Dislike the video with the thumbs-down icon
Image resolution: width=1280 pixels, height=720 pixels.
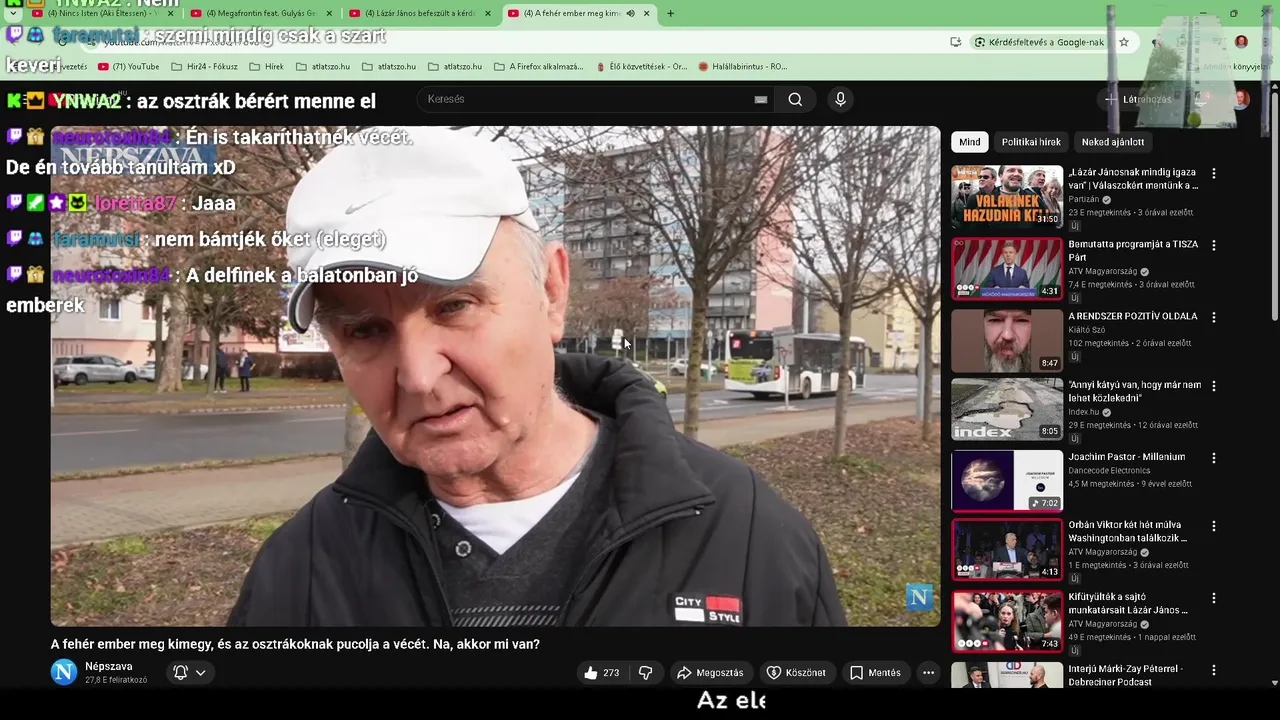pyautogui.click(x=645, y=673)
